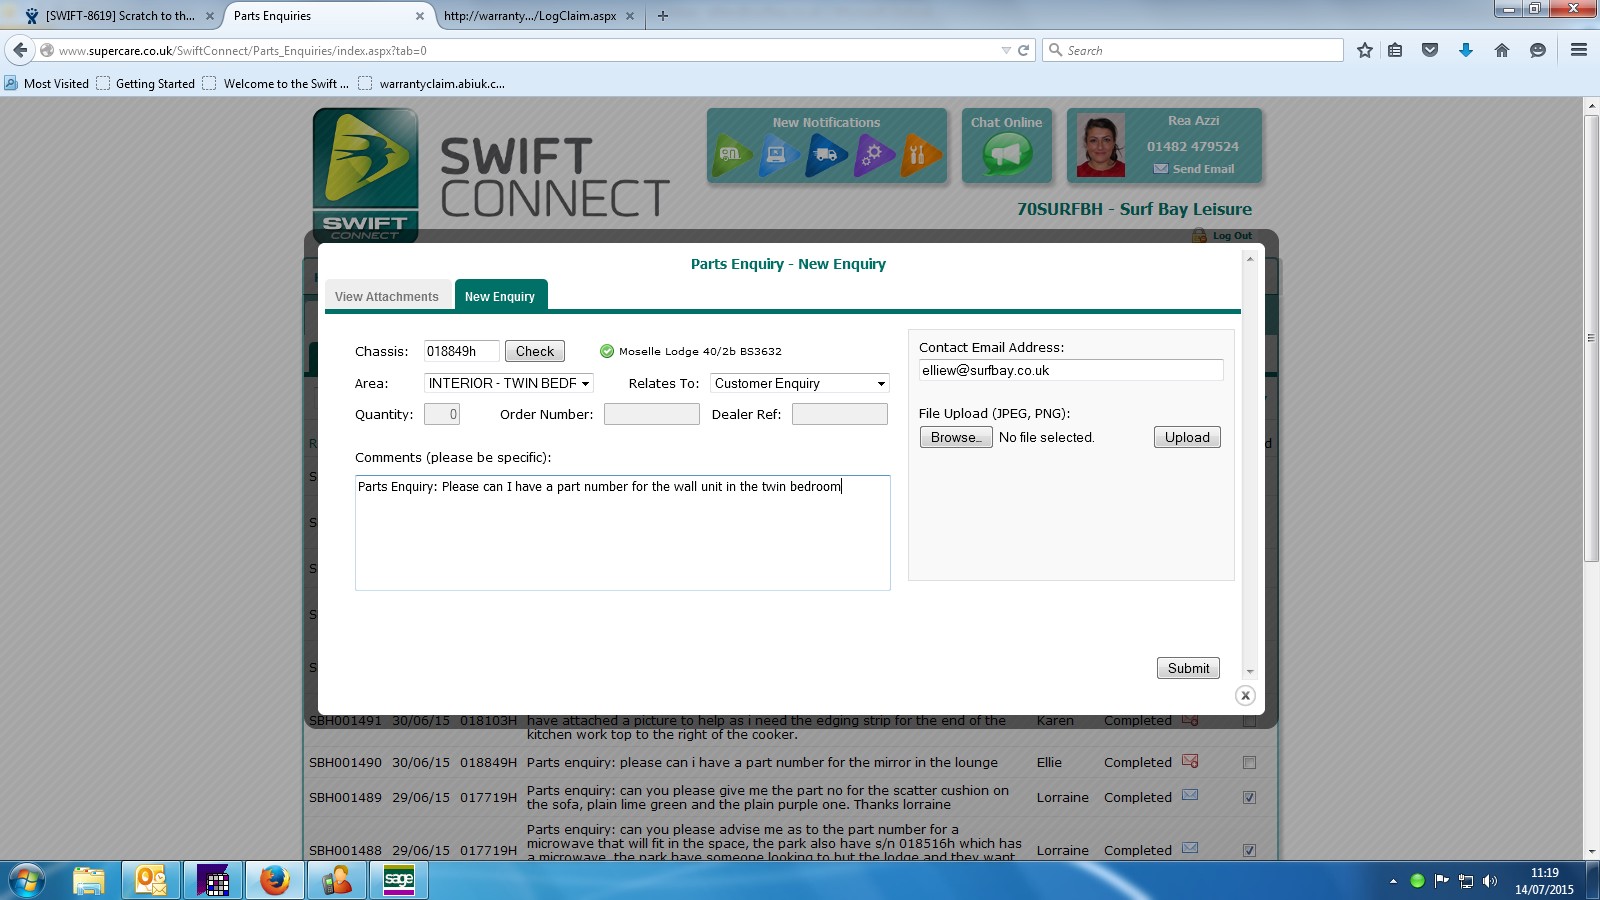Open the laptop notifications icon
The width and height of the screenshot is (1600, 900).
(x=779, y=154)
